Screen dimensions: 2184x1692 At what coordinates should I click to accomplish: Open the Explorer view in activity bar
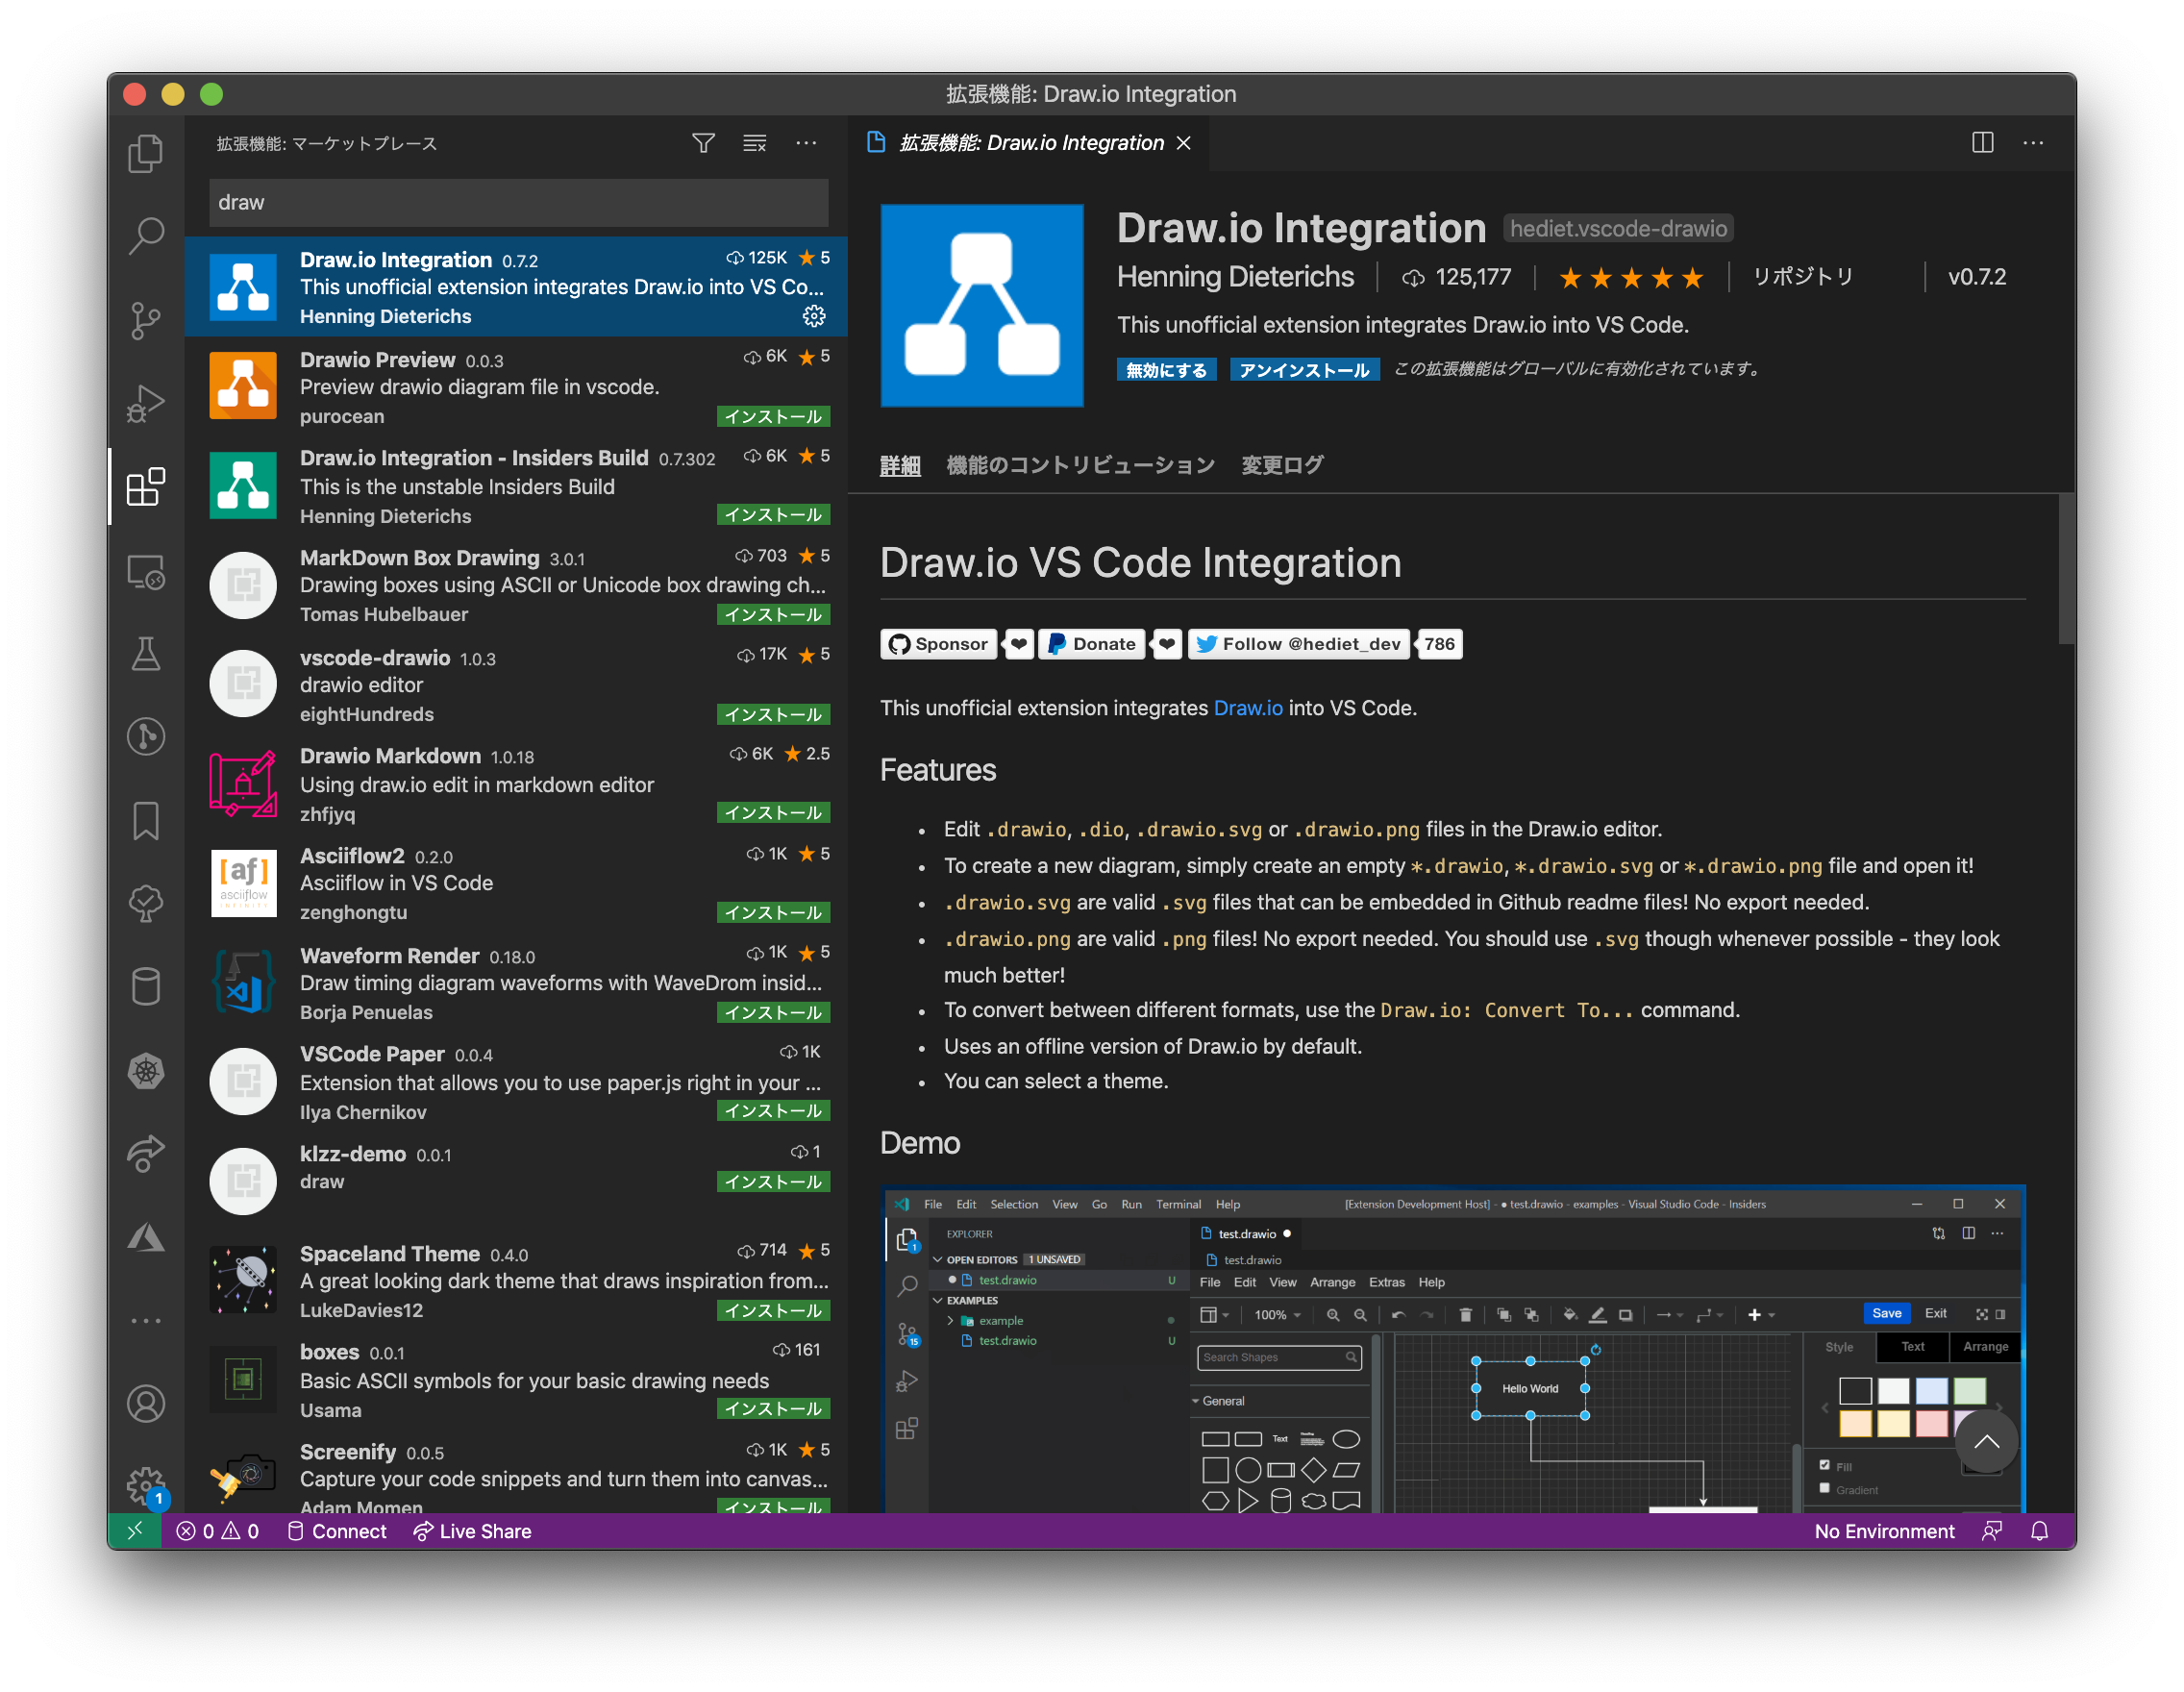coord(146,153)
